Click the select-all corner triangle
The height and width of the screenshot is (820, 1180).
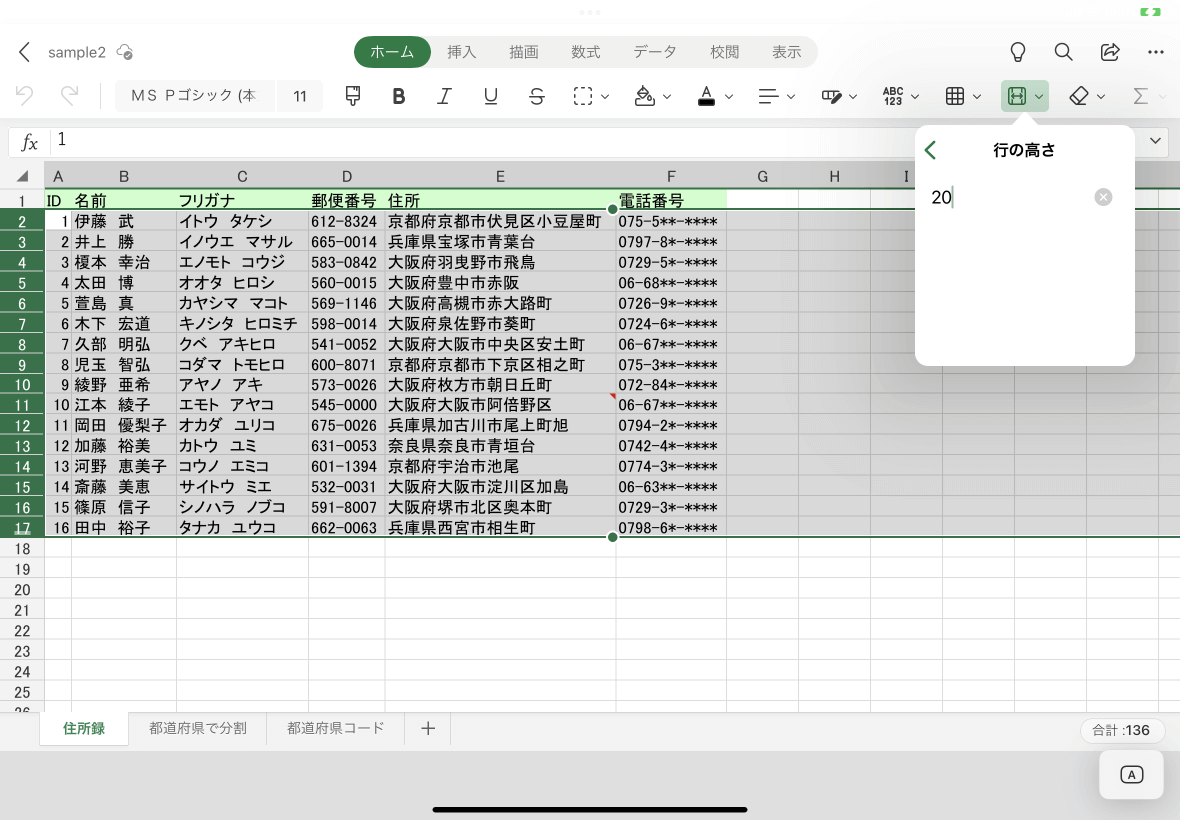coord(23,176)
